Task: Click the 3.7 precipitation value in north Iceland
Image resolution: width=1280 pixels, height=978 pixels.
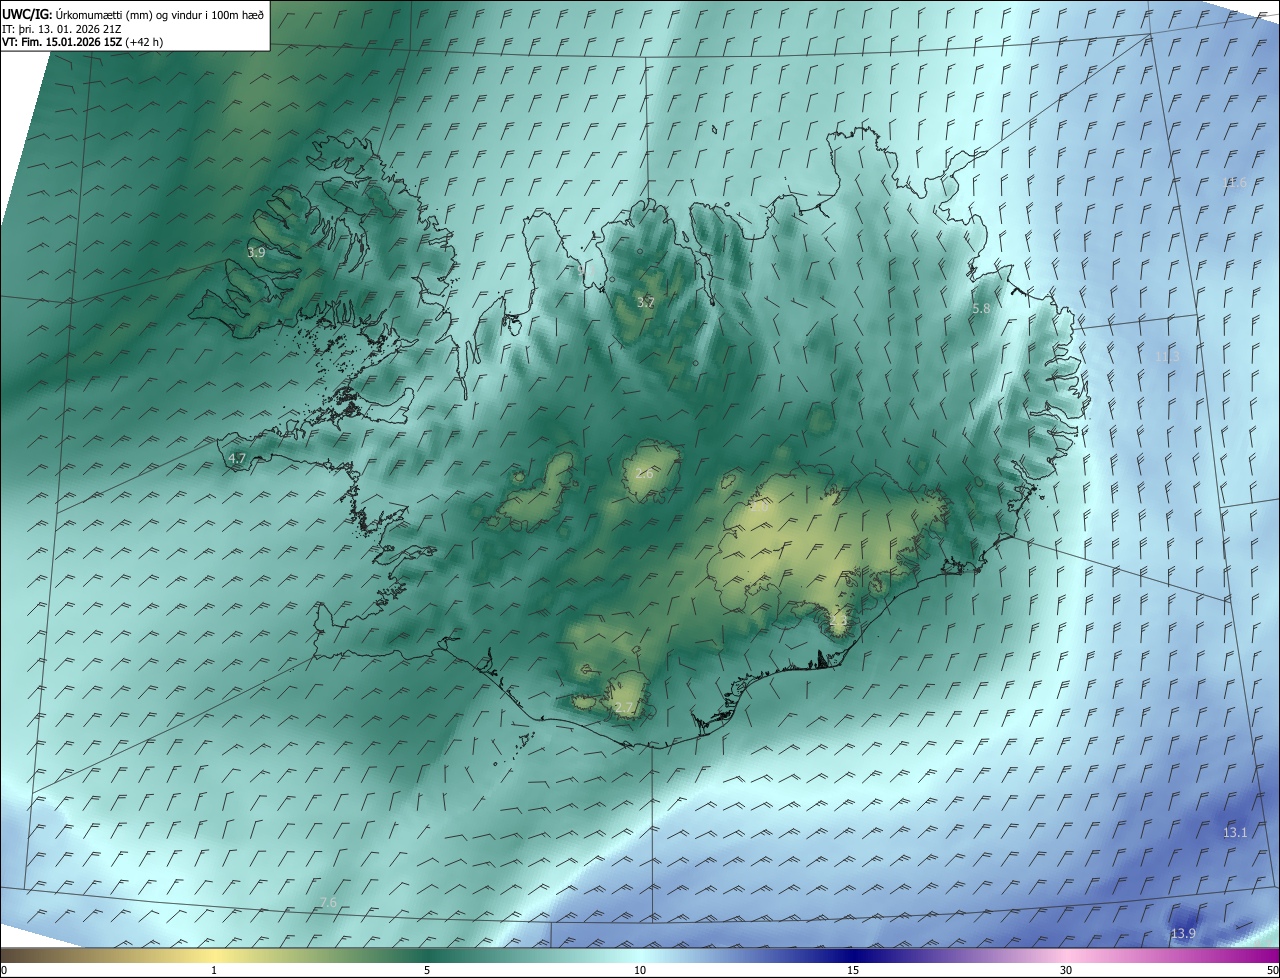Action: (646, 302)
